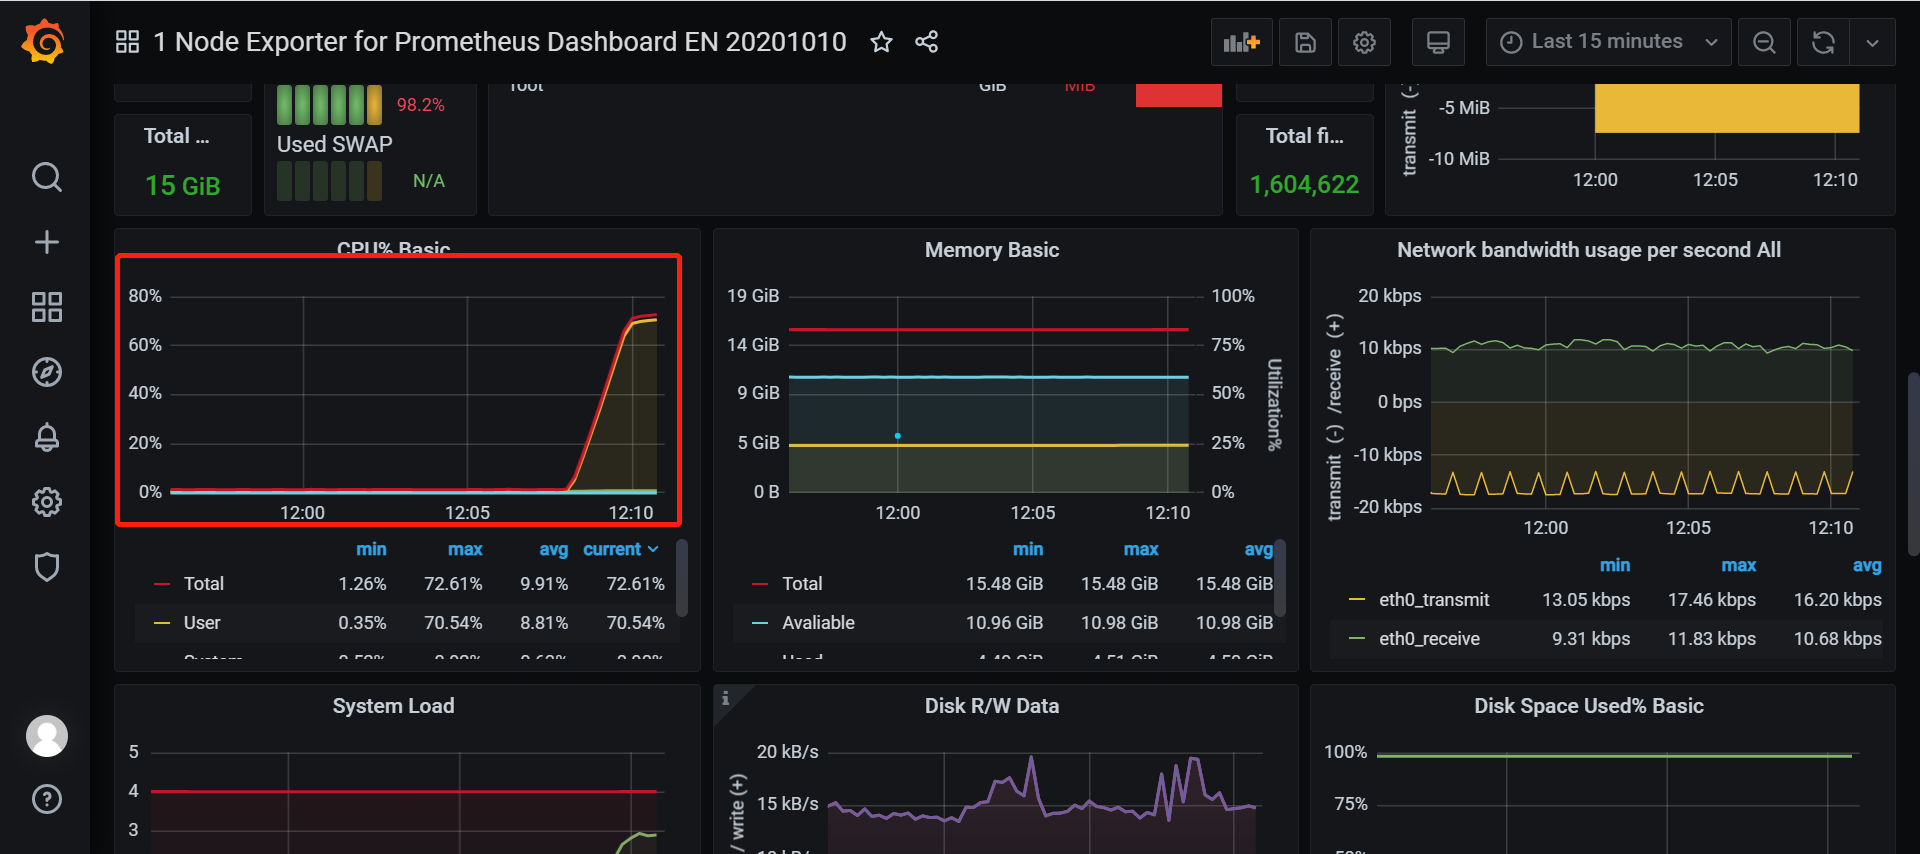Image resolution: width=1920 pixels, height=854 pixels.
Task: Toggle Avaliable series in Memory legend
Action: click(x=818, y=623)
